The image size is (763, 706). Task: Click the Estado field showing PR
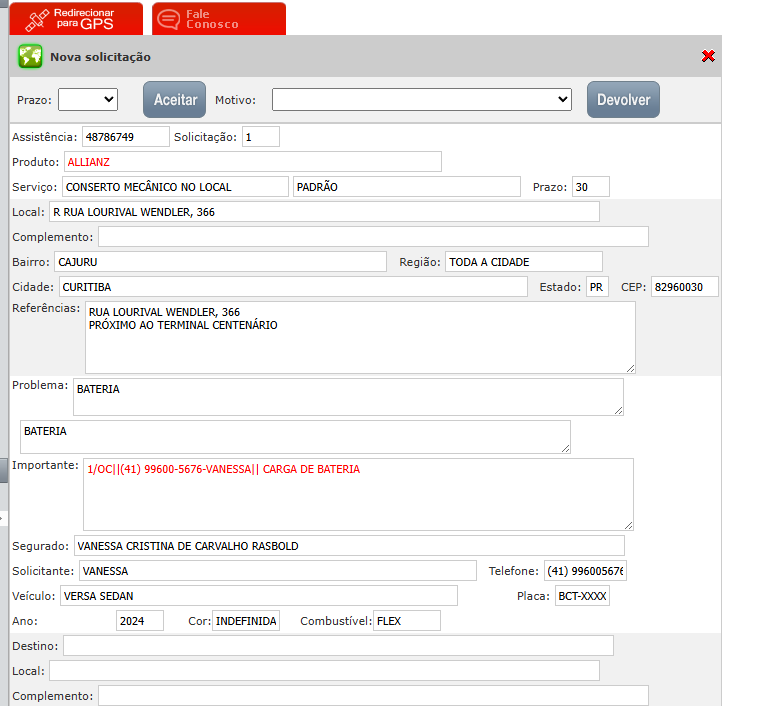[x=597, y=287]
